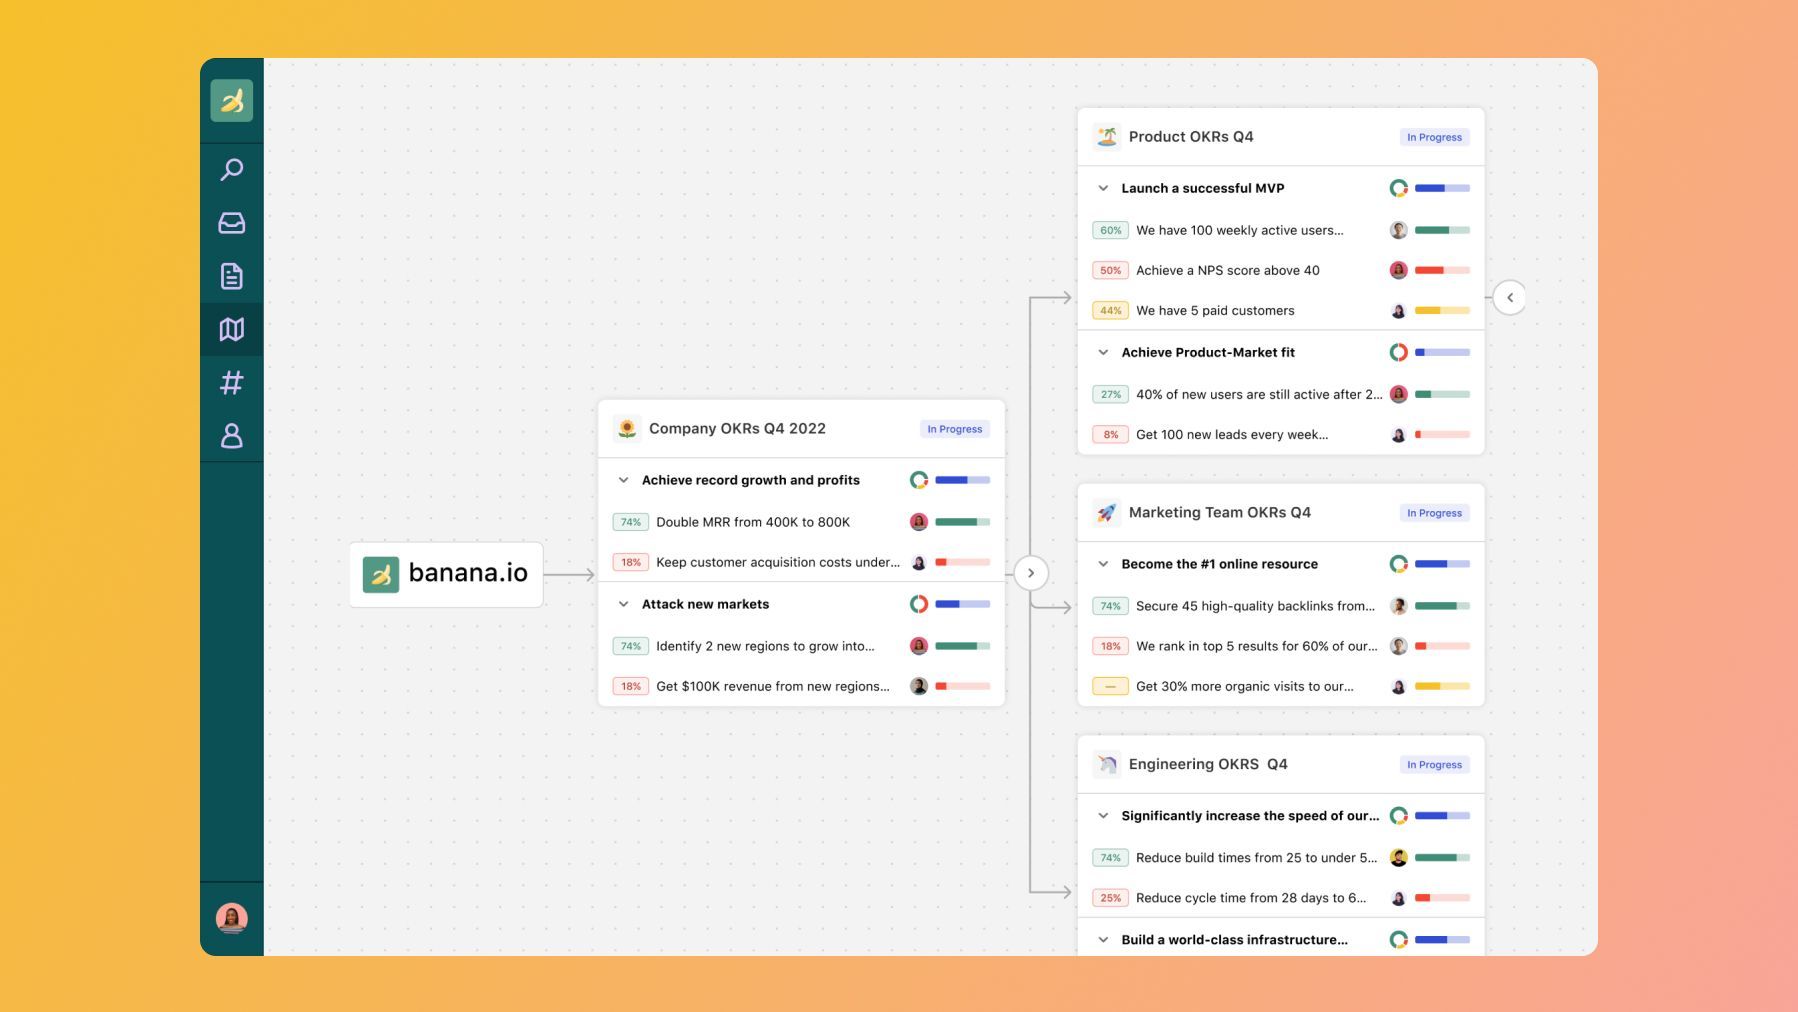1798x1012 pixels.
Task: Click the 25% badge on Reduce cycle time
Action: tap(1110, 898)
